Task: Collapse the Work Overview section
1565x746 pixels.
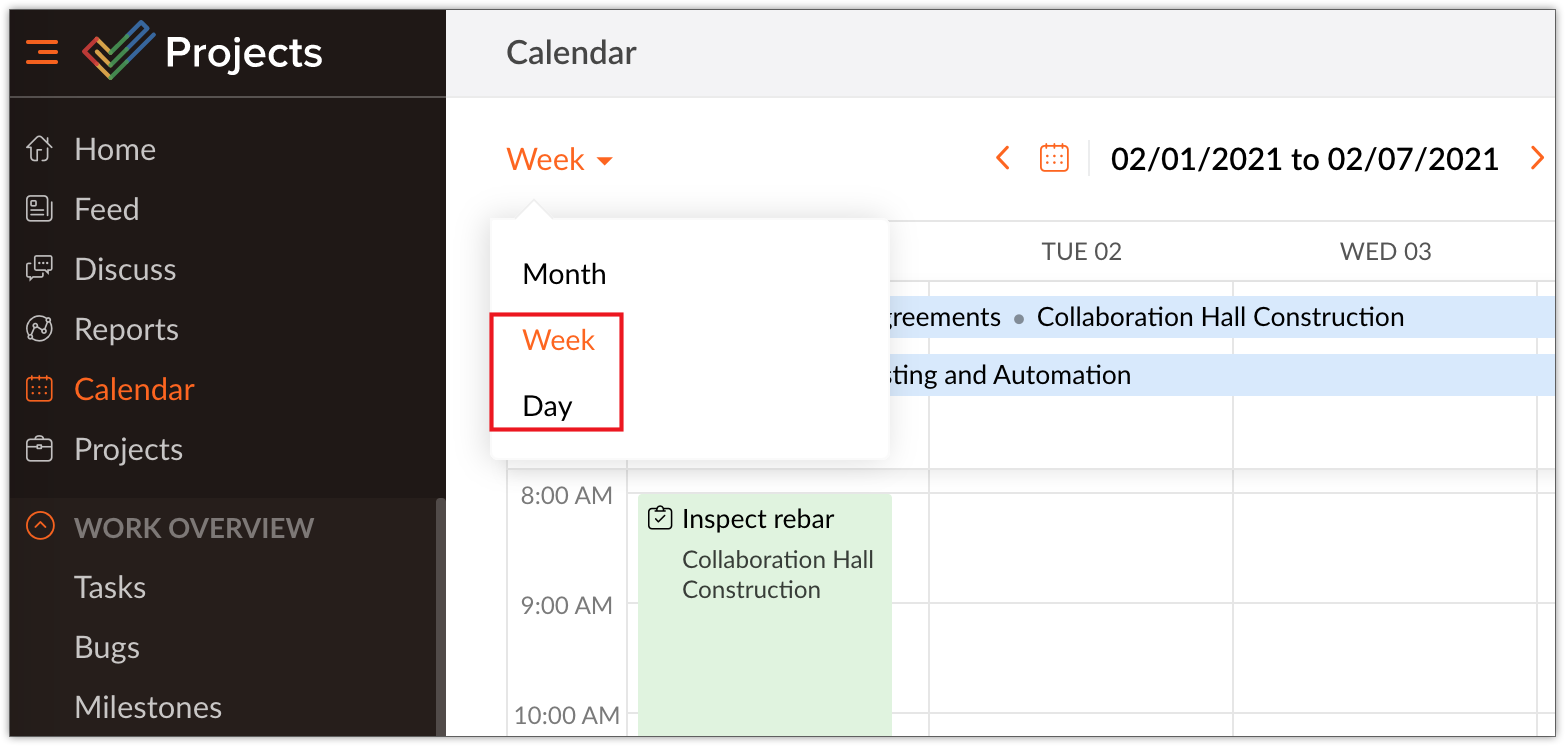Action: tap(40, 527)
